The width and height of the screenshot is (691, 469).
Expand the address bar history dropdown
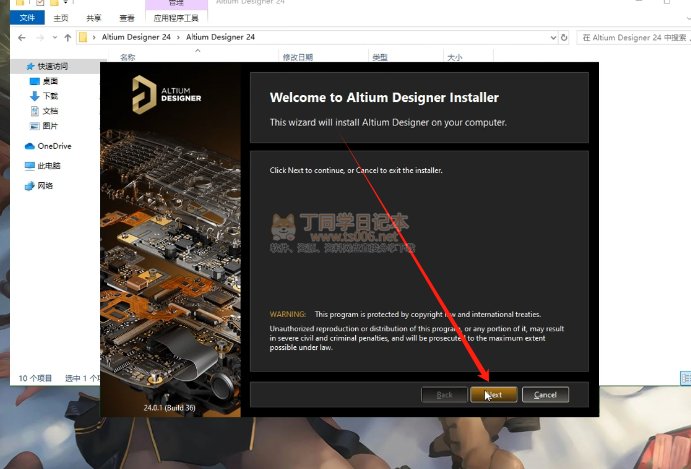click(x=554, y=37)
